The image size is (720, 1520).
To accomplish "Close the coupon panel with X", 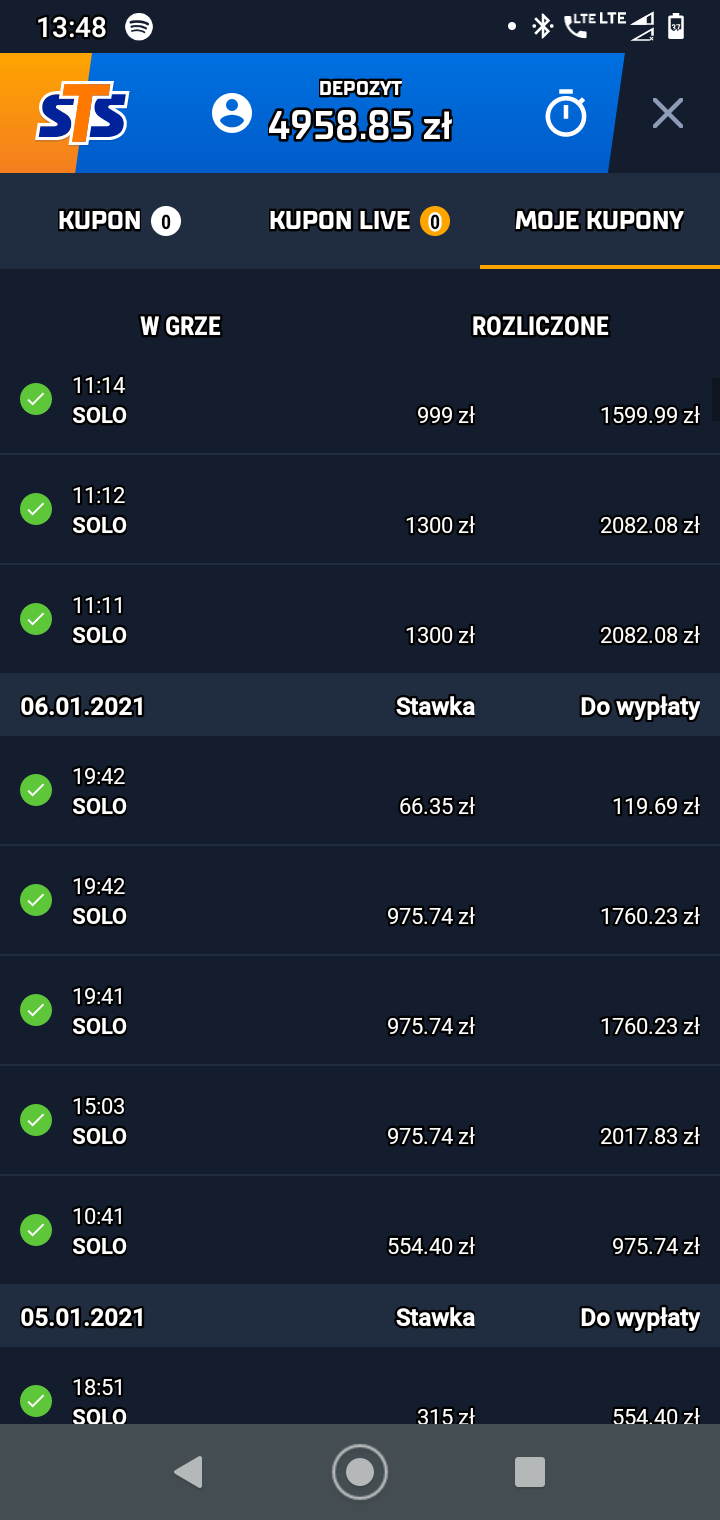I will point(668,113).
